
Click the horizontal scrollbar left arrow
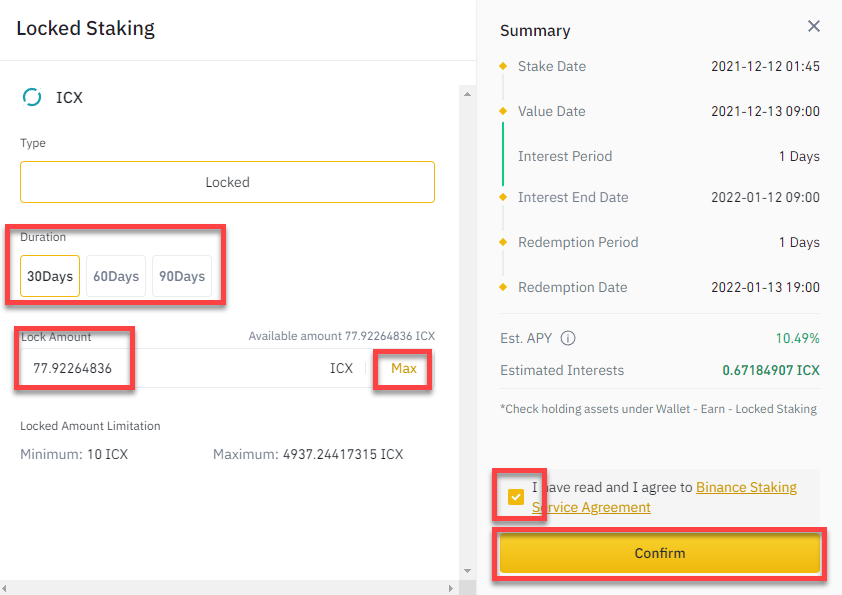tap(5, 589)
